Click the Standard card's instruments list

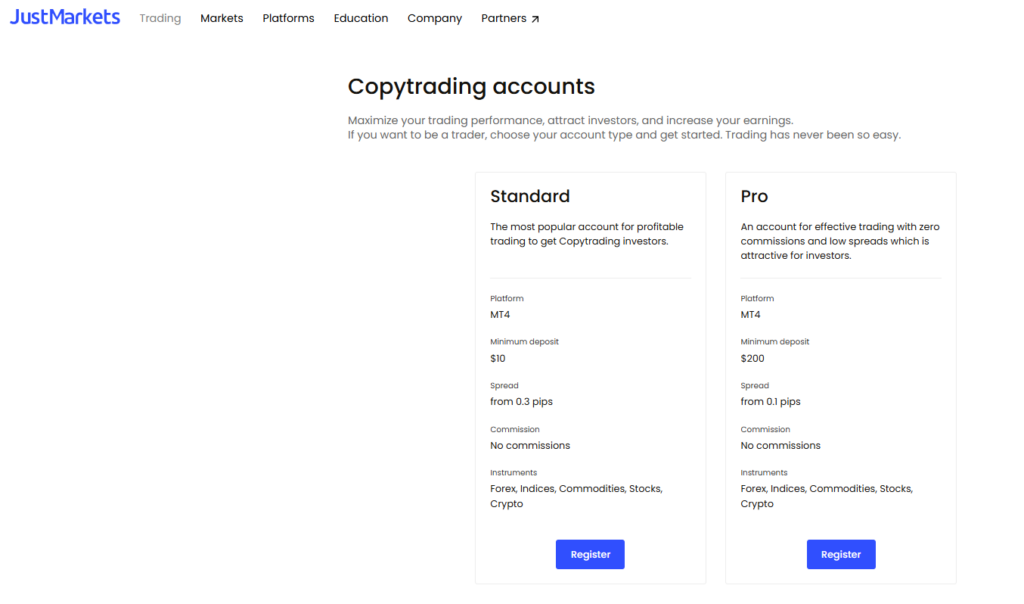[576, 496]
